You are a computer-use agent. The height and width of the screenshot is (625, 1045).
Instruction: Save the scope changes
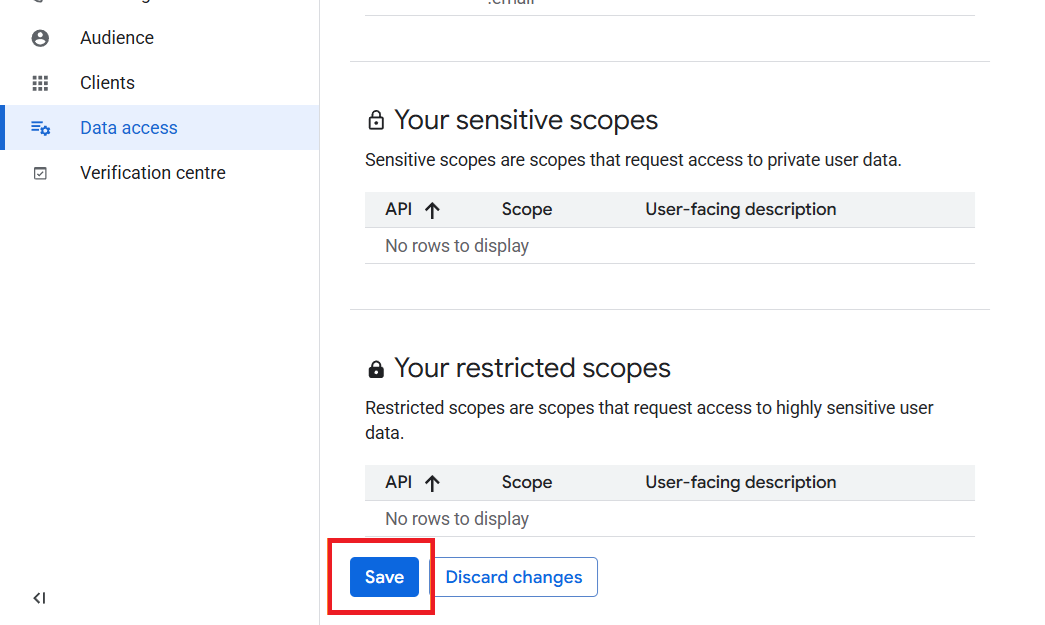tap(385, 577)
